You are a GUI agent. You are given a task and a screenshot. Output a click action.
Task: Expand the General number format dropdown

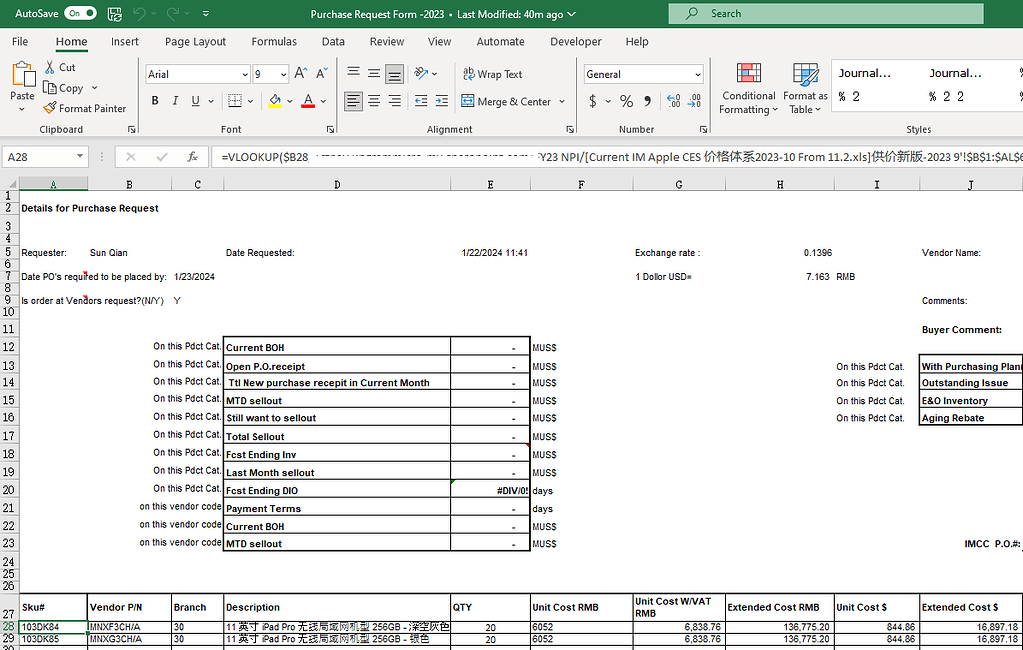point(696,75)
